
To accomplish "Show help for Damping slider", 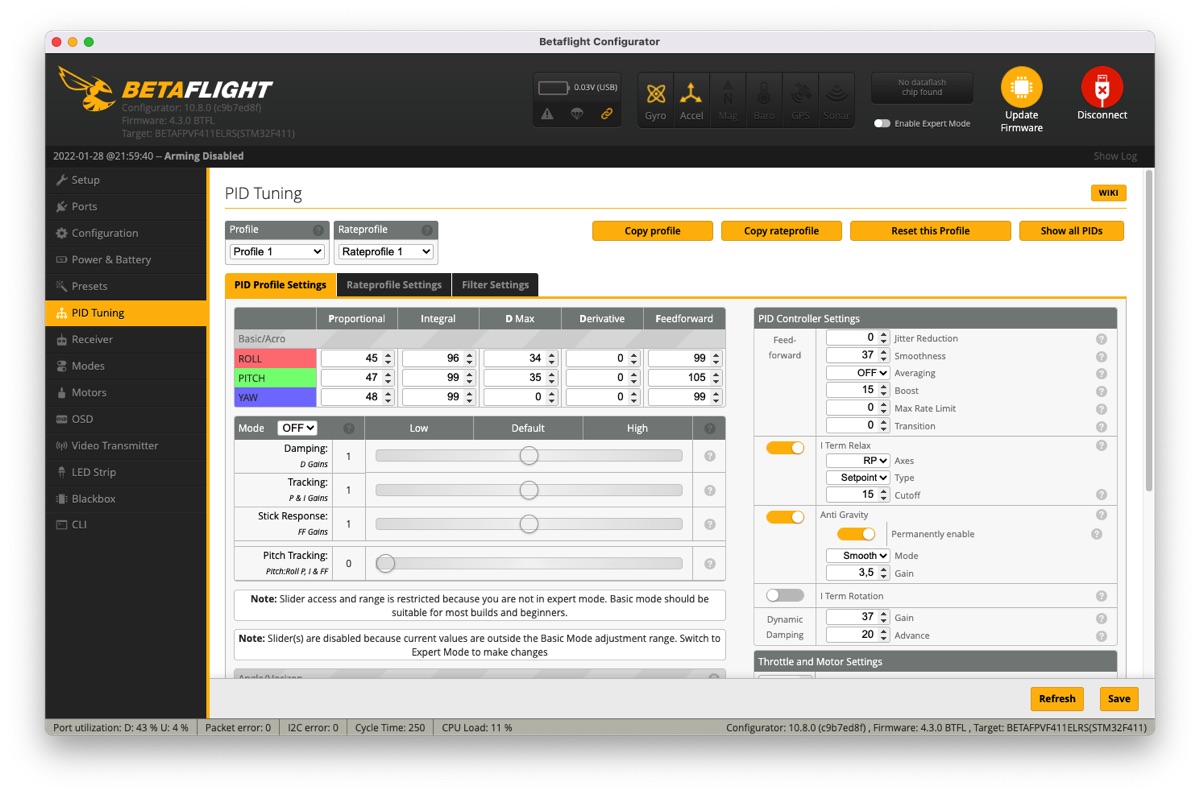I will [709, 456].
